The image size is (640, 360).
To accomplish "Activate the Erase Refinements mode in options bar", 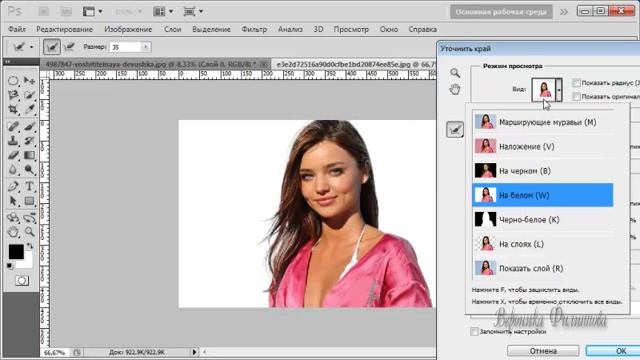I will 69,47.
